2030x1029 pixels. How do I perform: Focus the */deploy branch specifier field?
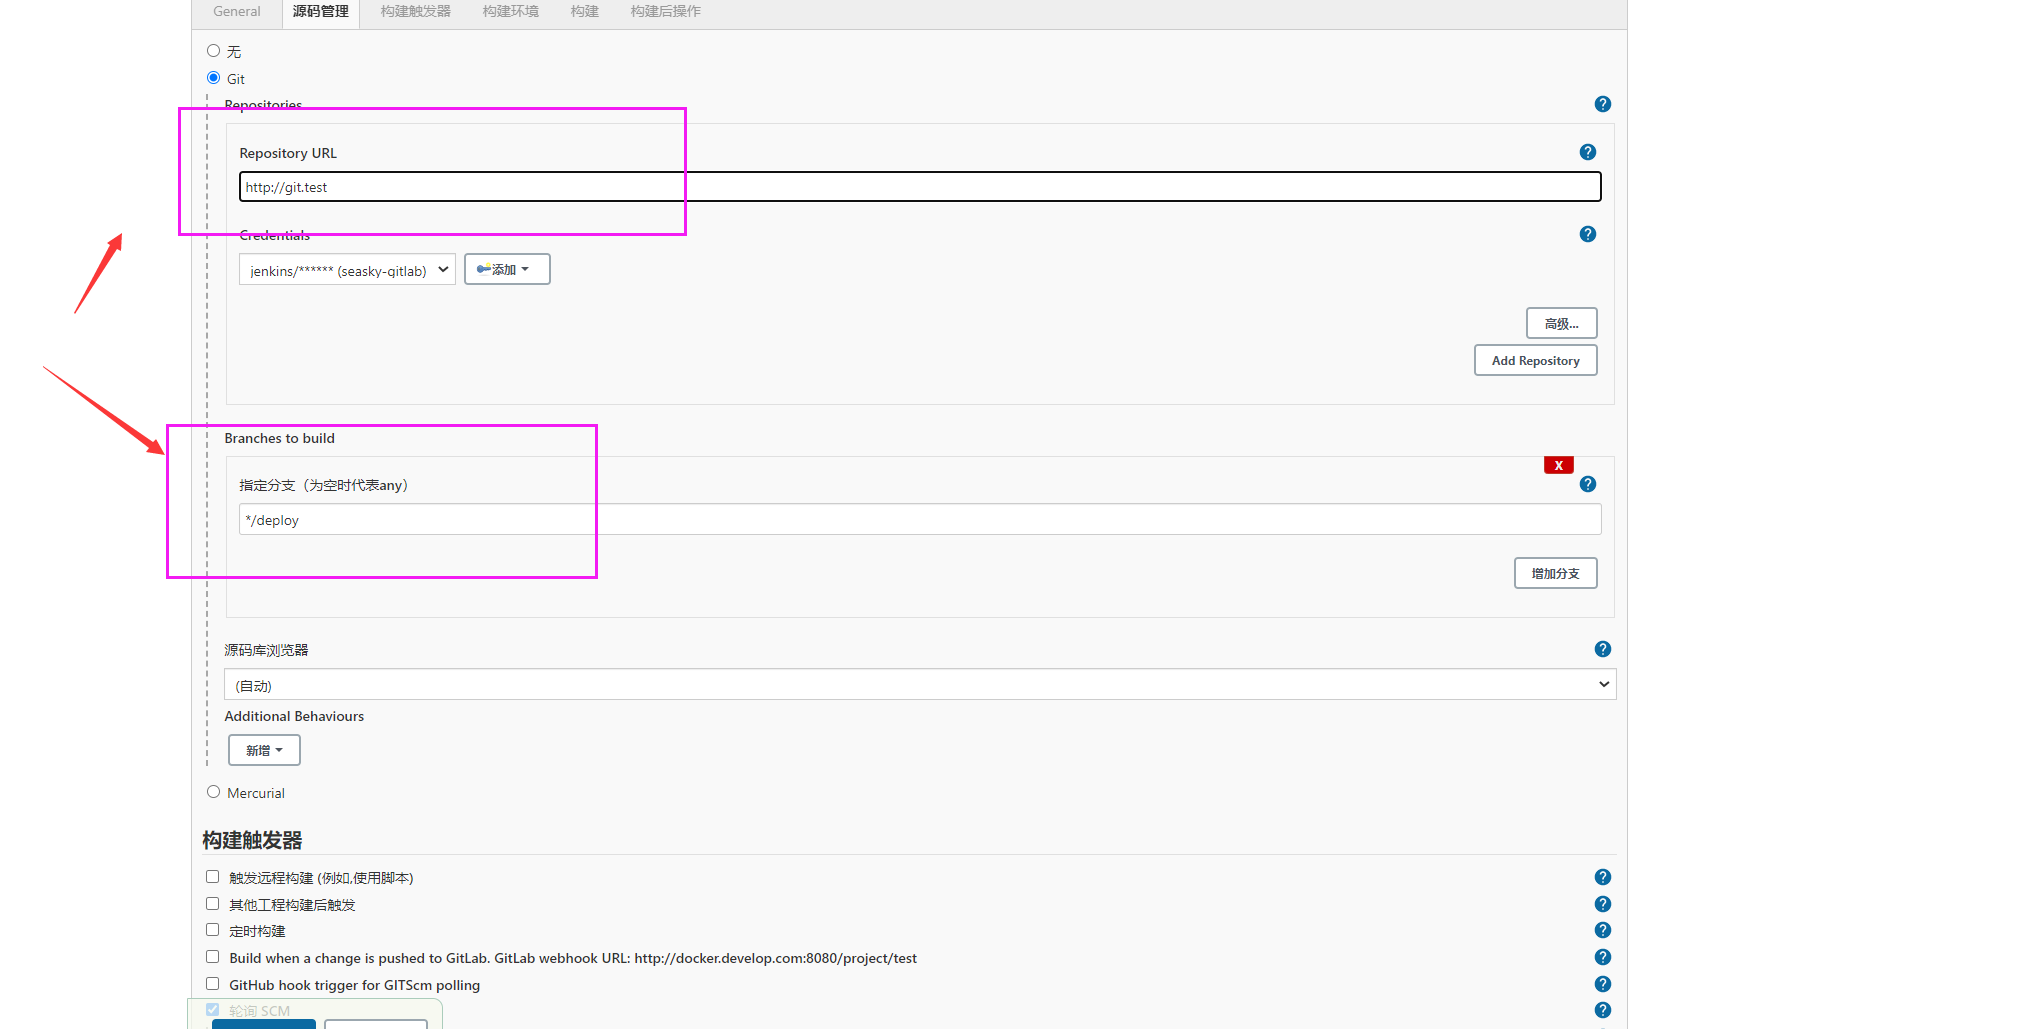pos(920,520)
